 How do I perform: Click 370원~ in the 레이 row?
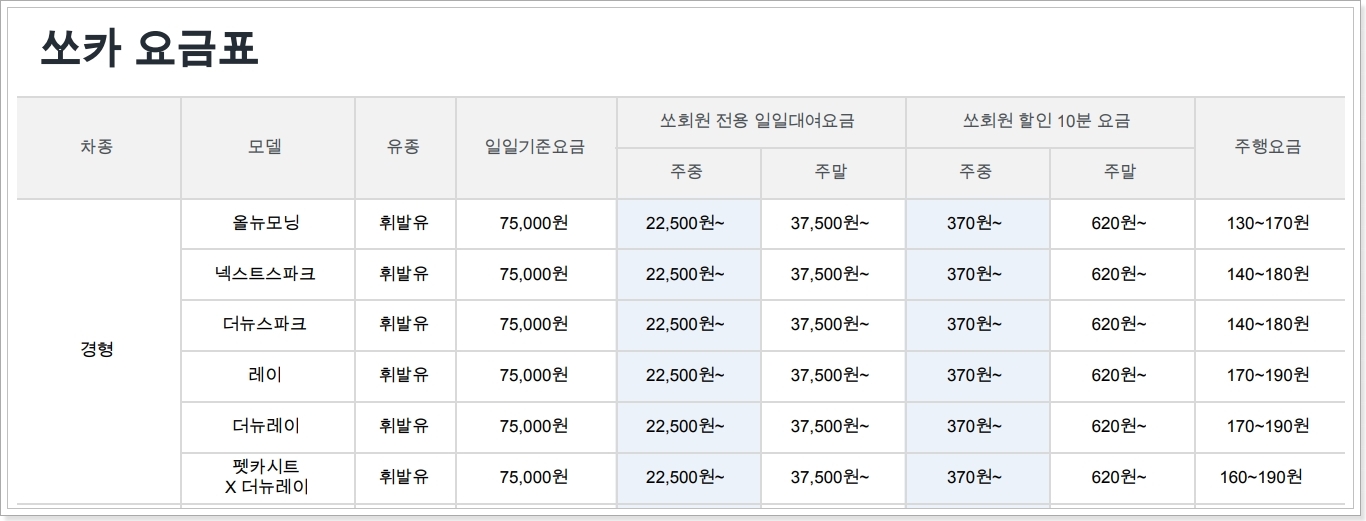(x=974, y=375)
